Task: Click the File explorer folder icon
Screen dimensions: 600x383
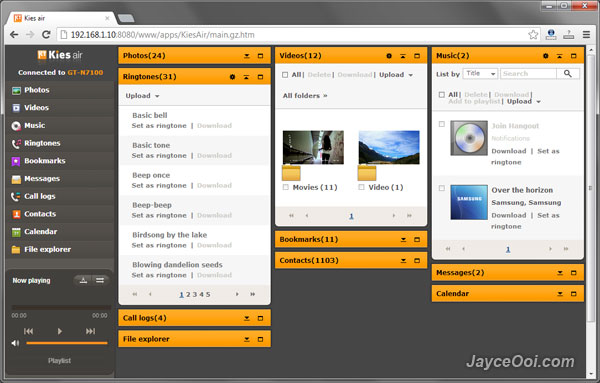Action: pyautogui.click(x=16, y=250)
